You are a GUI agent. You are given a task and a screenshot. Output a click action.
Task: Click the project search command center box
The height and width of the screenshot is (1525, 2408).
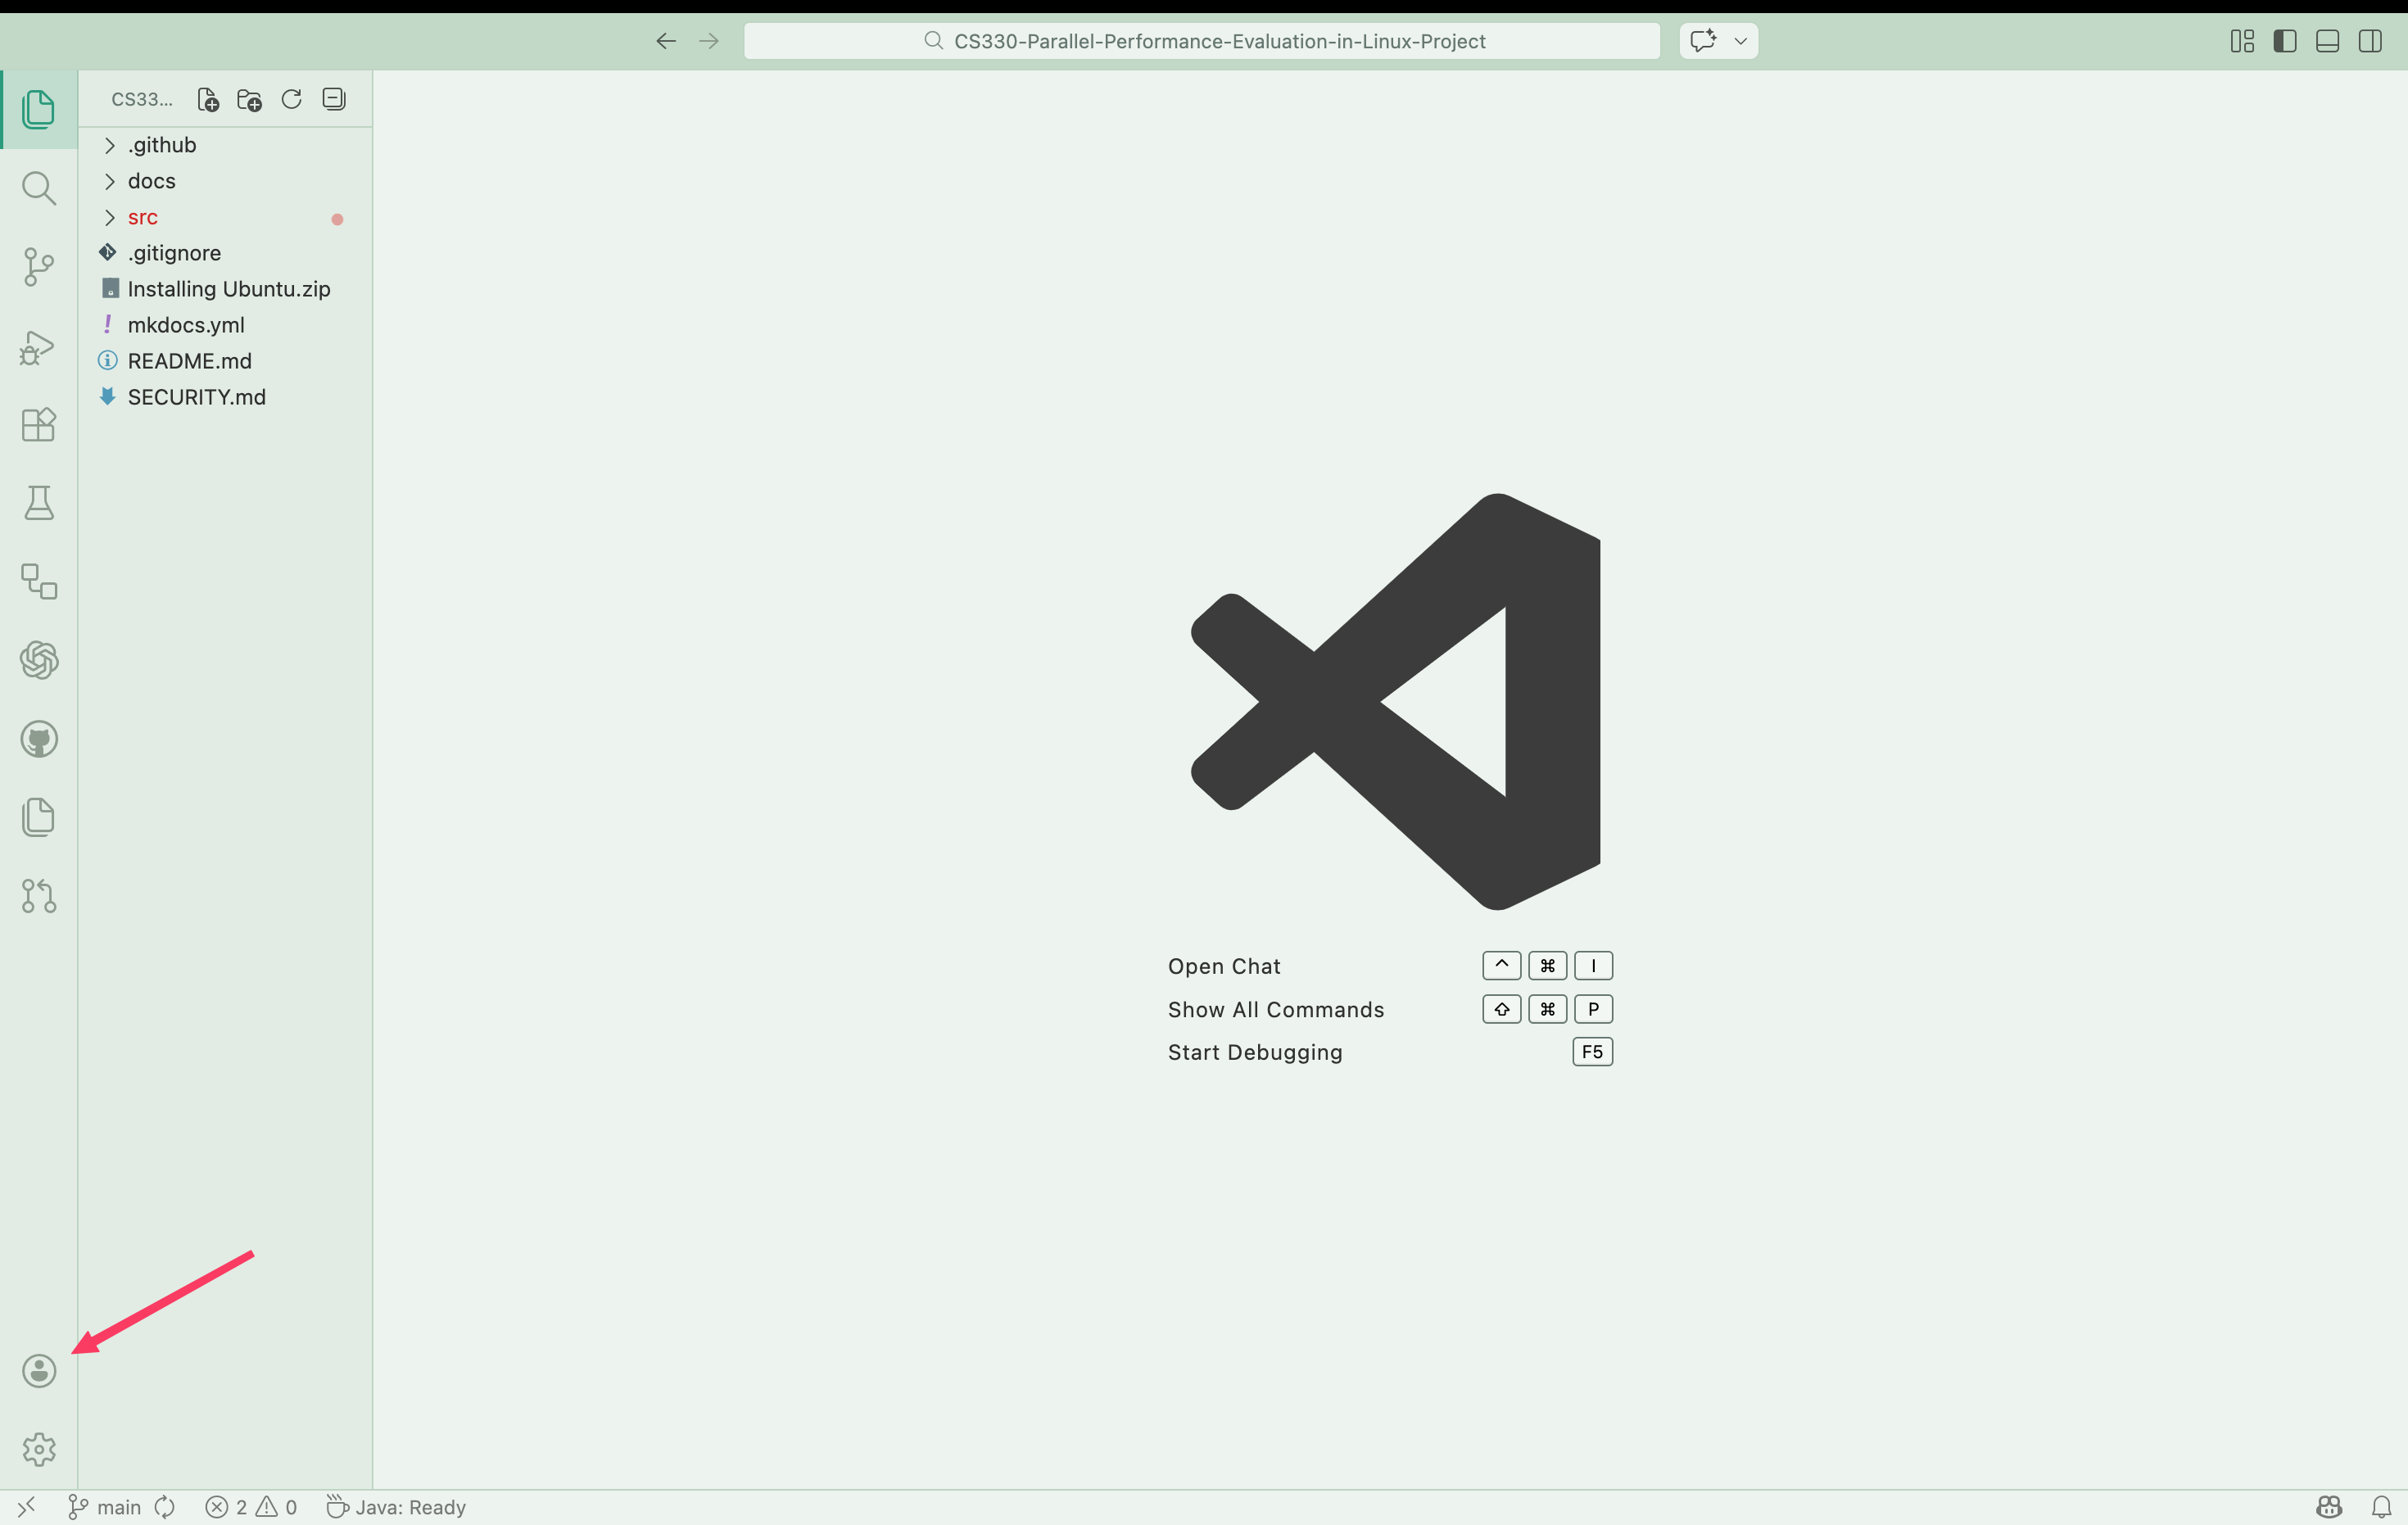[x=1202, y=41]
